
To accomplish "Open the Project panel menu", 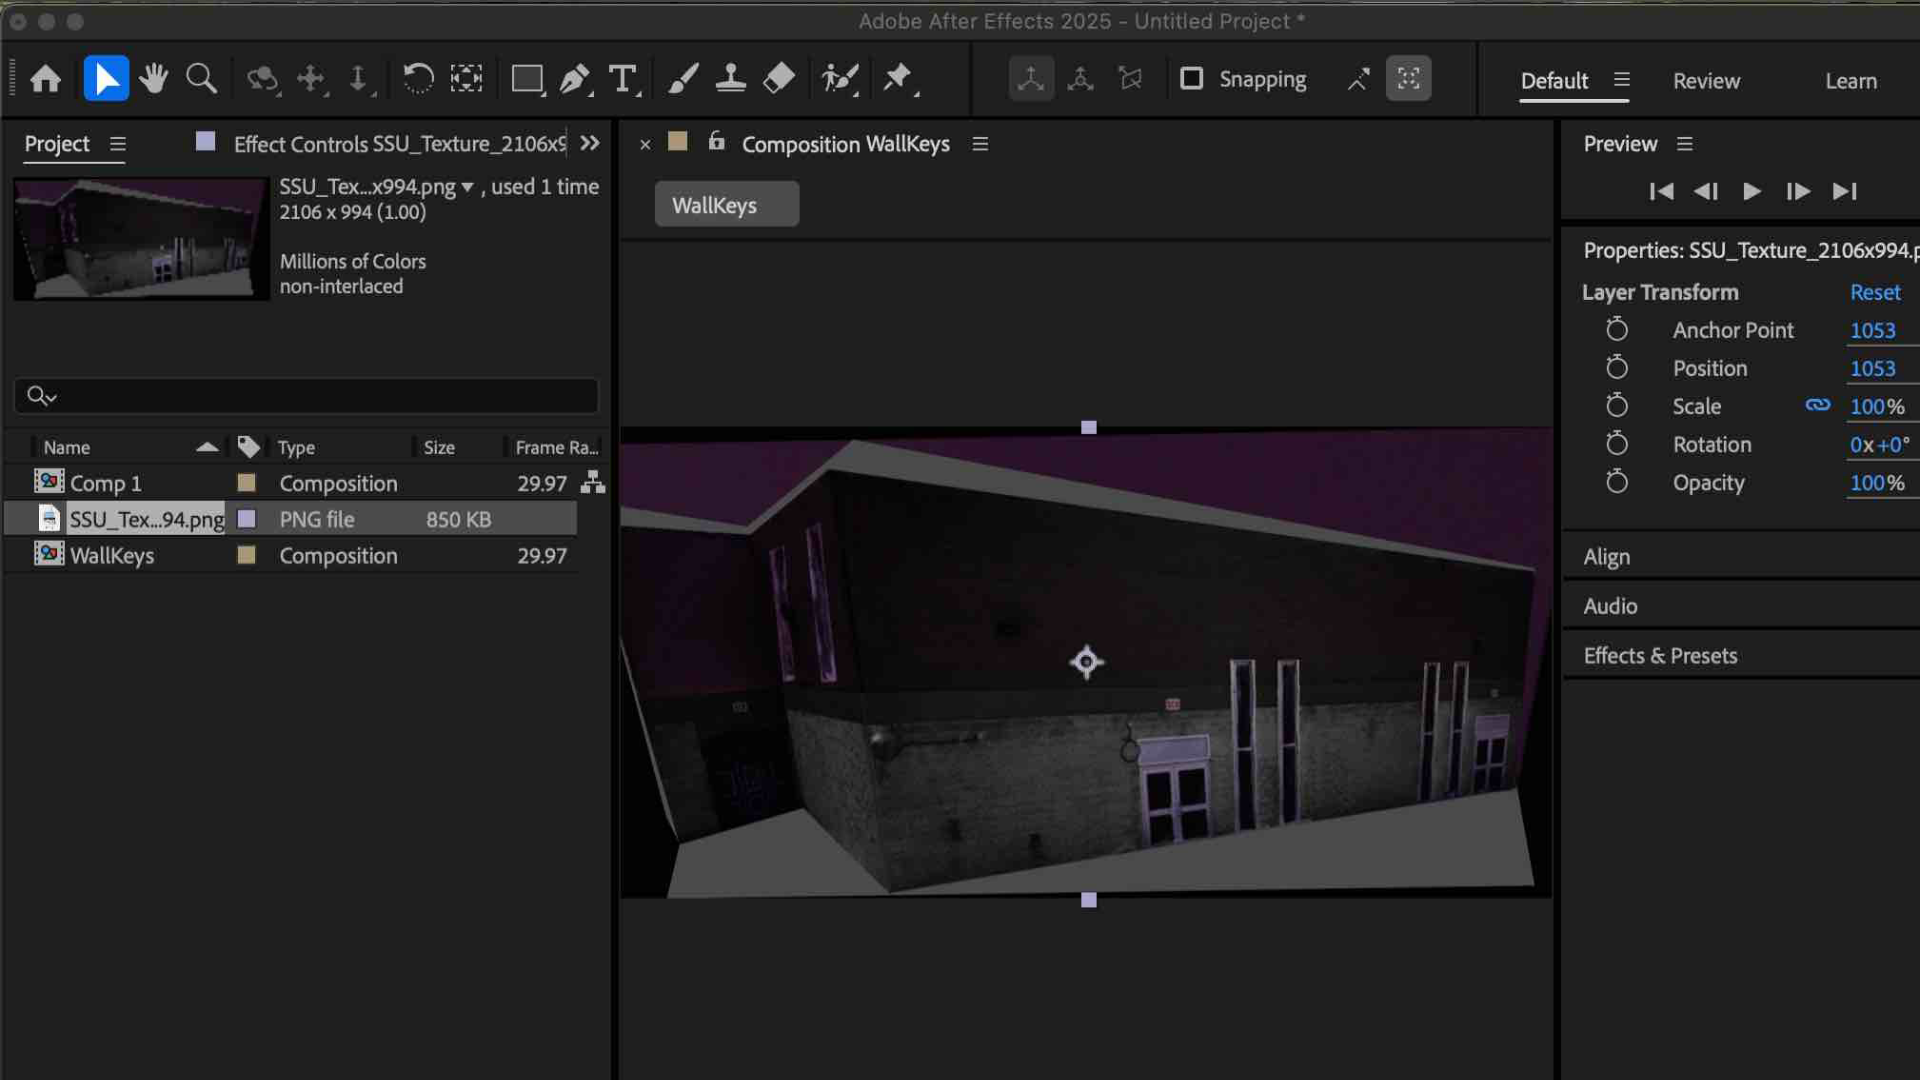I will point(118,144).
